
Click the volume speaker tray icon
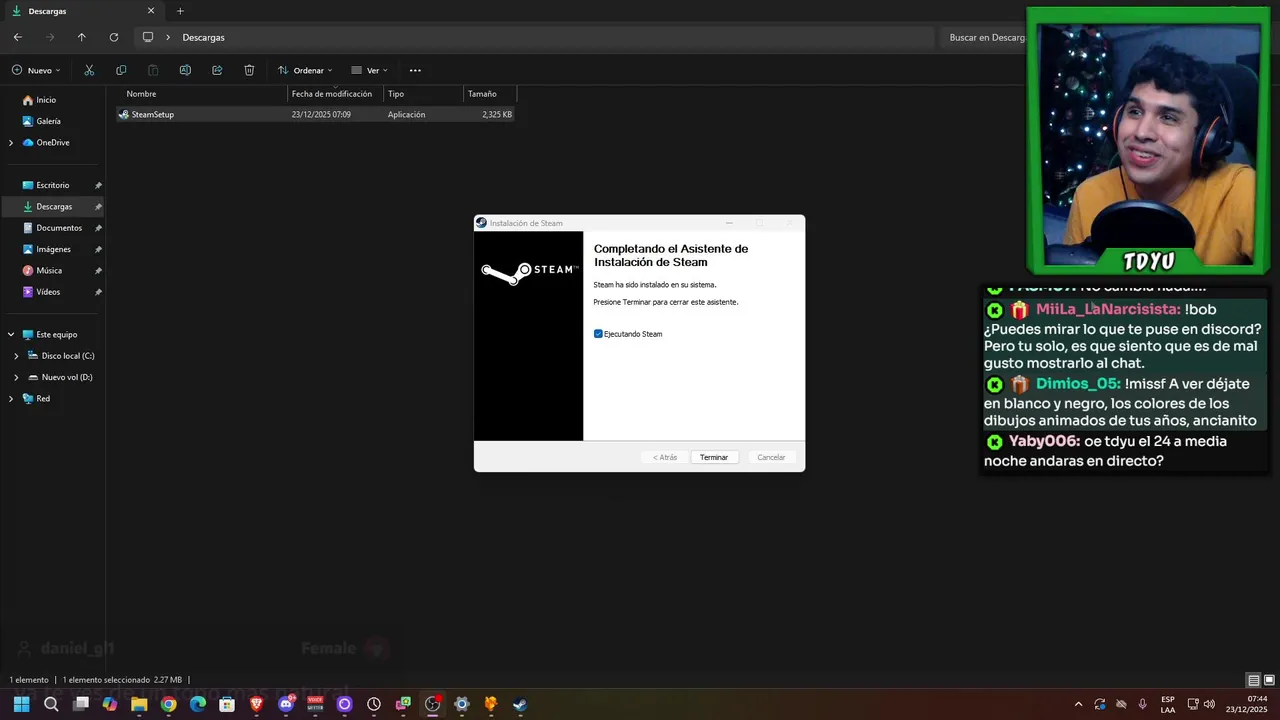(1209, 704)
